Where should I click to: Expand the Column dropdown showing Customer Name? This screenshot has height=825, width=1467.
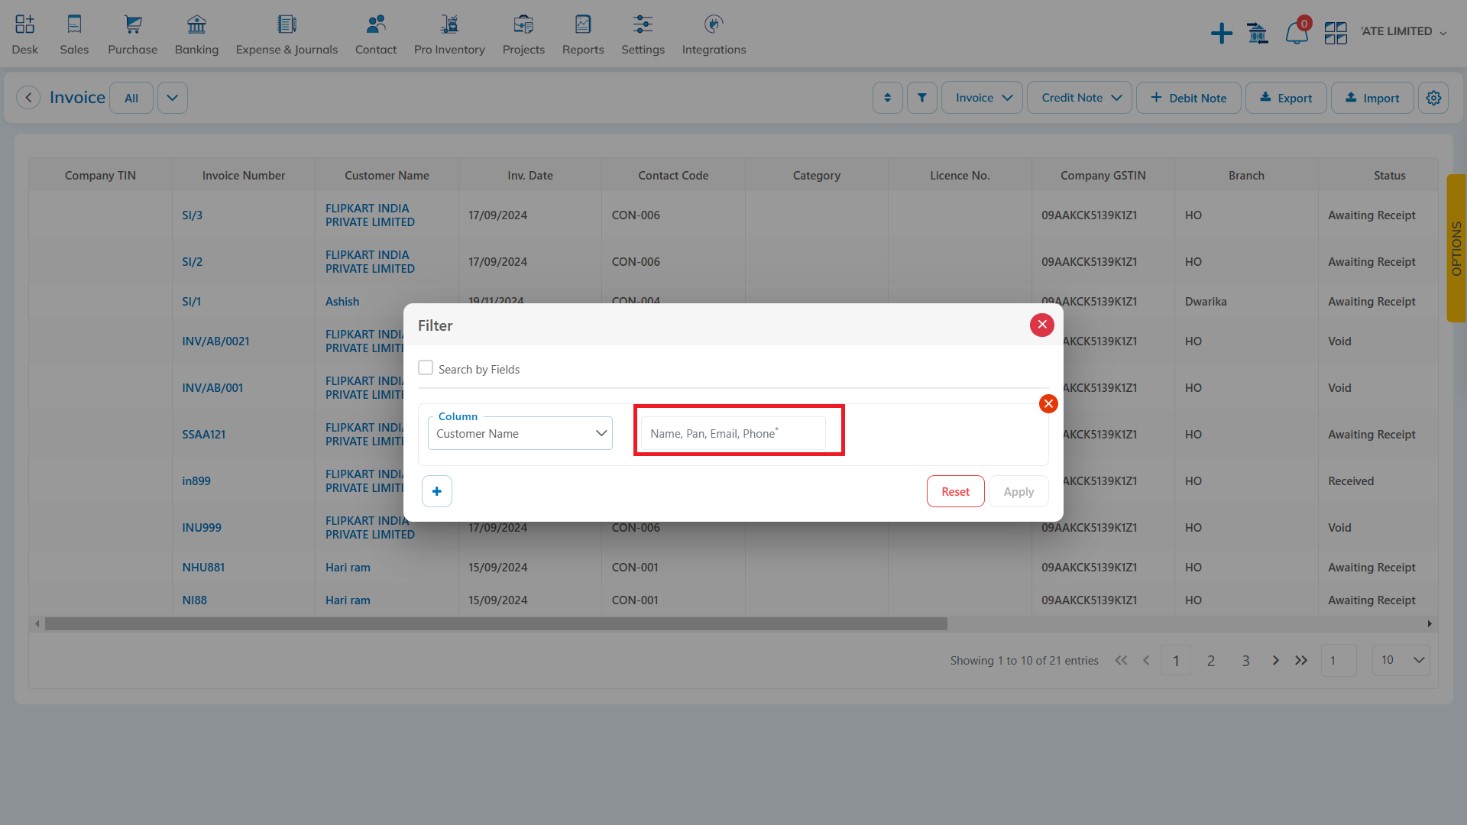[520, 433]
